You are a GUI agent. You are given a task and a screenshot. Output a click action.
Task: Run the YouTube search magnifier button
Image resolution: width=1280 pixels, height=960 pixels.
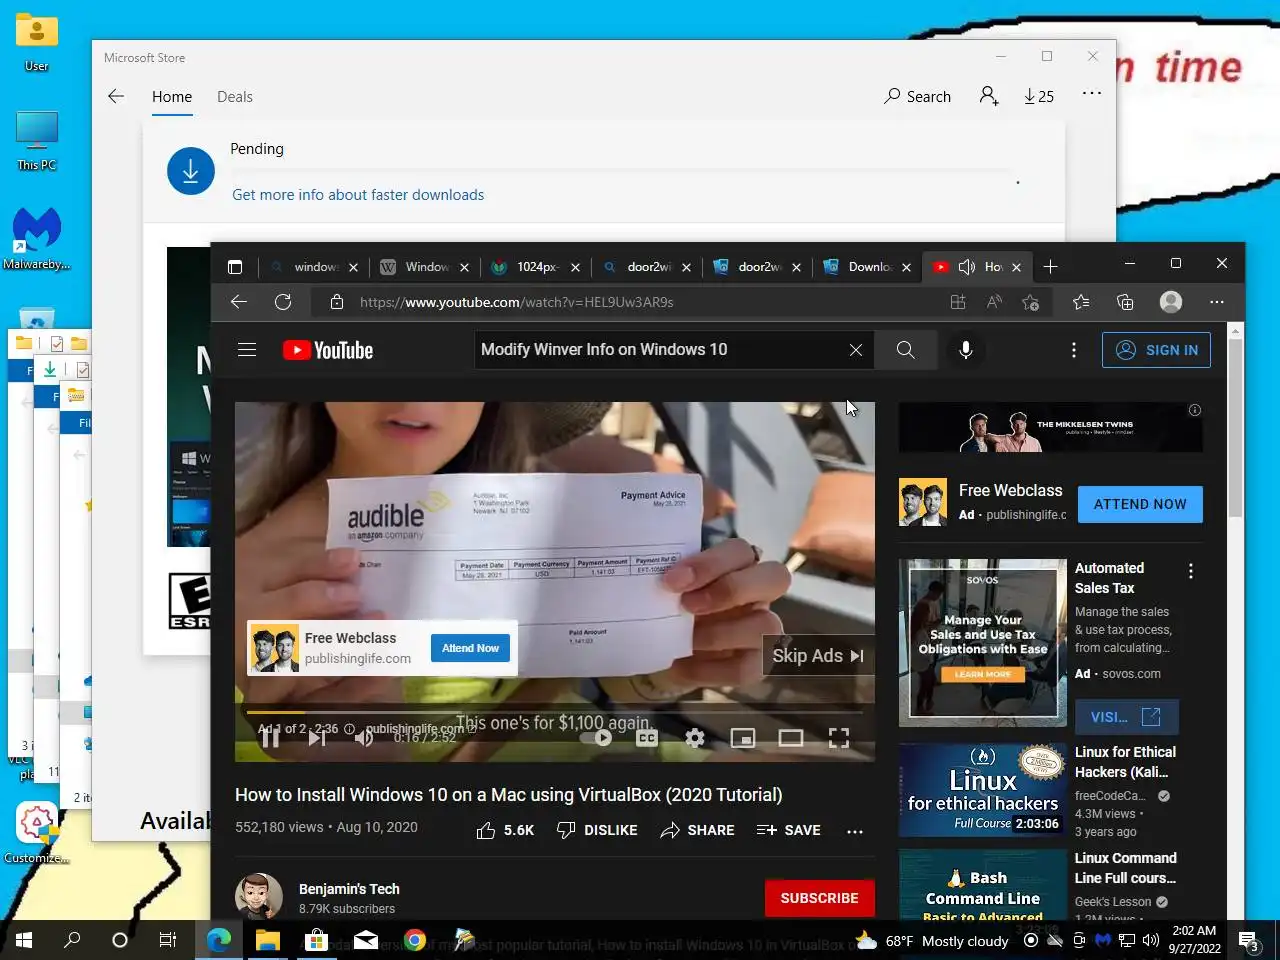[x=905, y=350]
